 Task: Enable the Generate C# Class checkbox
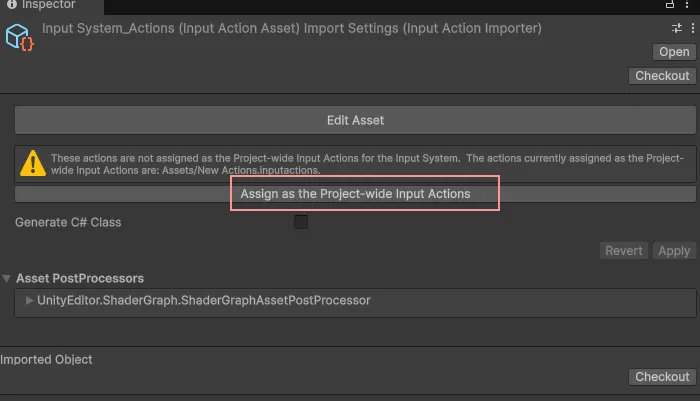pyautogui.click(x=301, y=222)
